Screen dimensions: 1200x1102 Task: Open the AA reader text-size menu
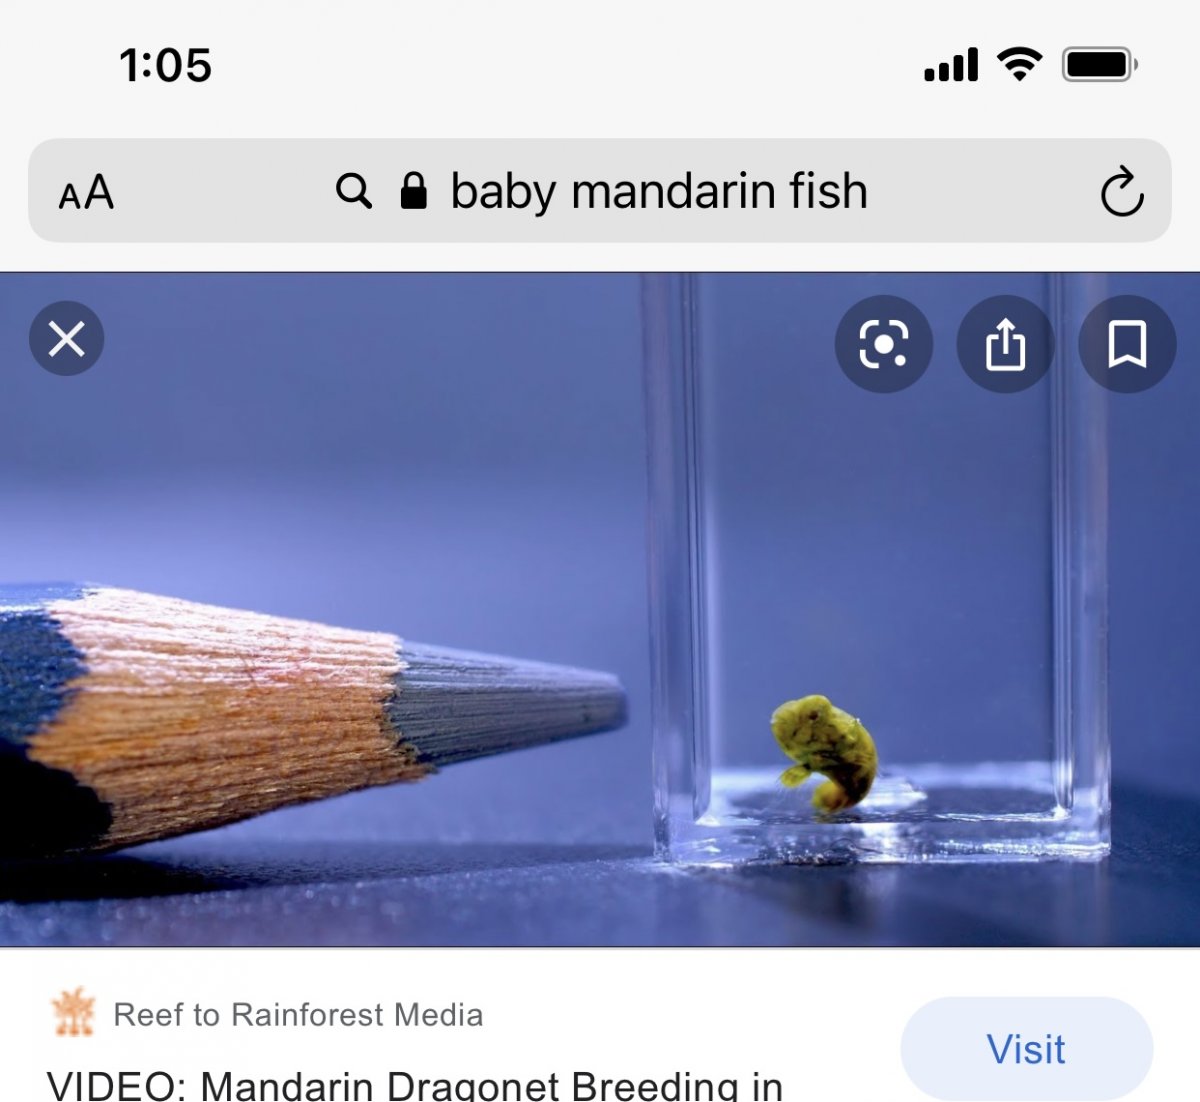pyautogui.click(x=86, y=192)
